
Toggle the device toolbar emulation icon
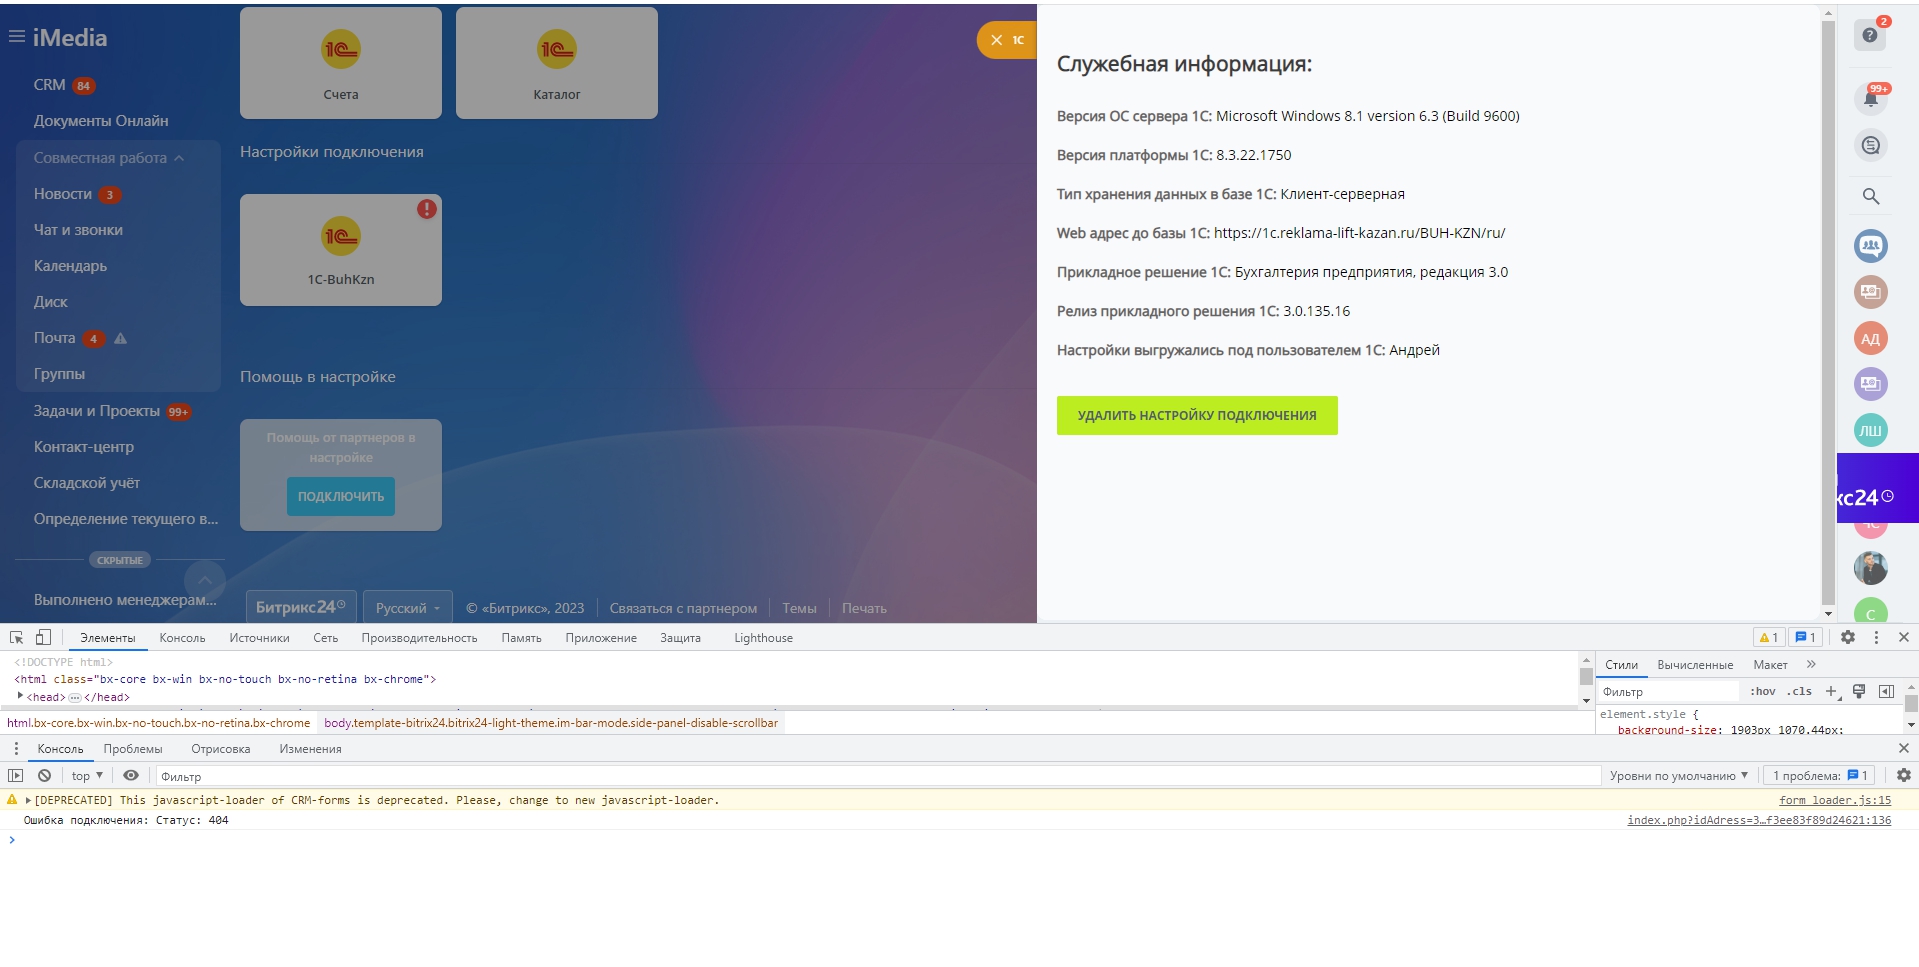[x=43, y=637]
